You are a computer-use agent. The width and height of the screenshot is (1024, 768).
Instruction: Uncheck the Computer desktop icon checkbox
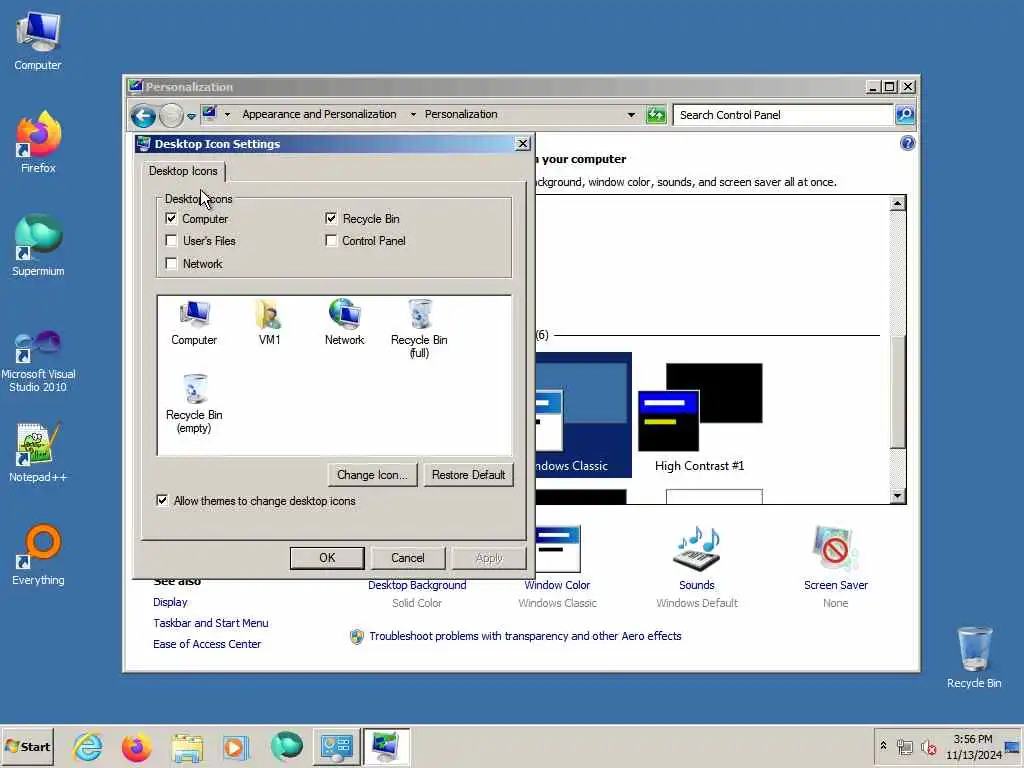(171, 218)
